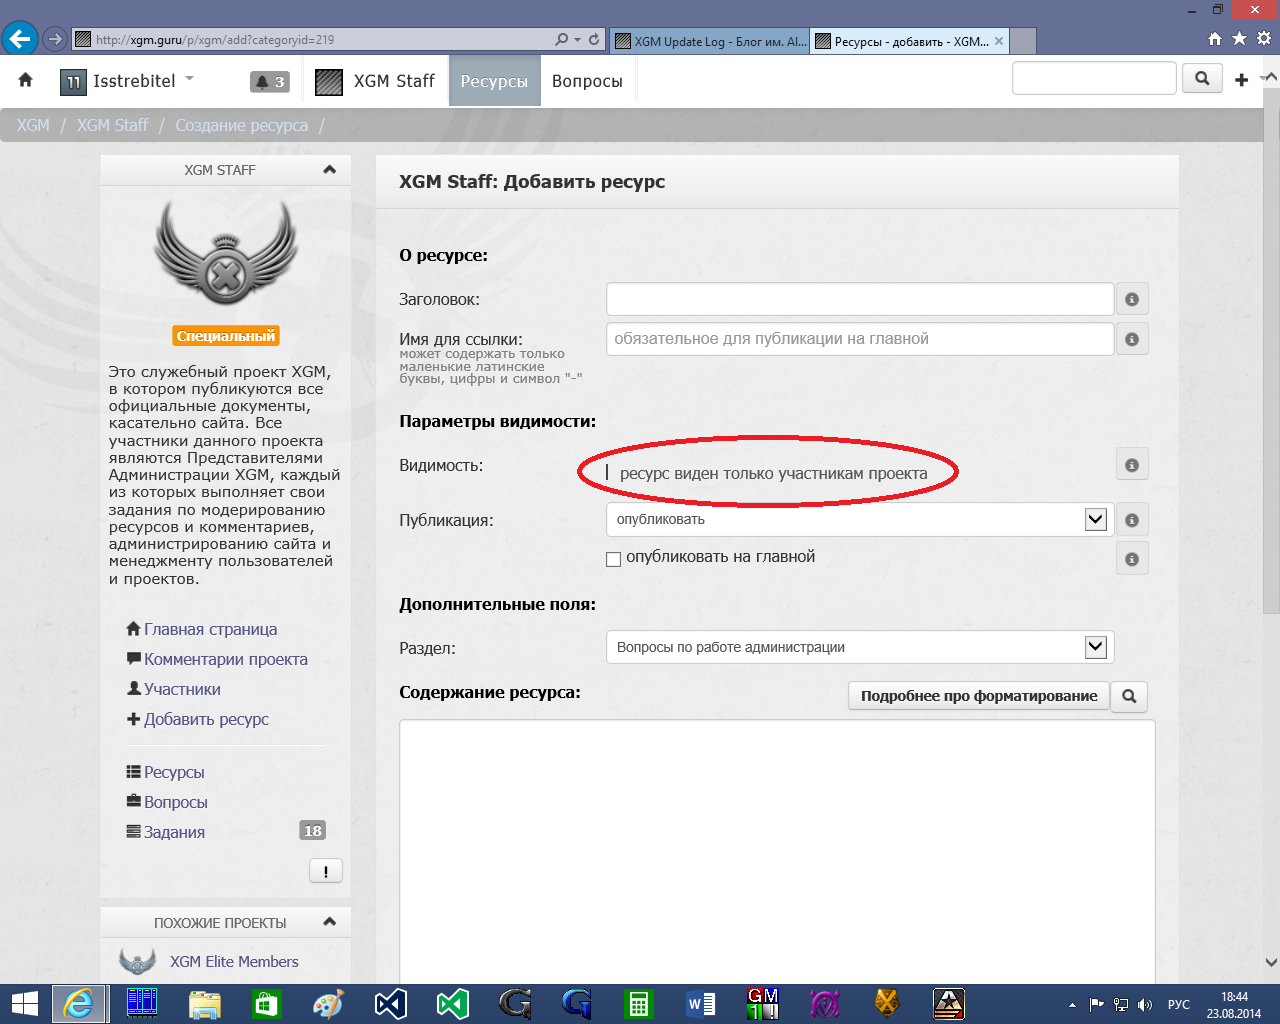Open the green calculator taskbar icon
Screen dimensions: 1280x1024
(x=638, y=1003)
